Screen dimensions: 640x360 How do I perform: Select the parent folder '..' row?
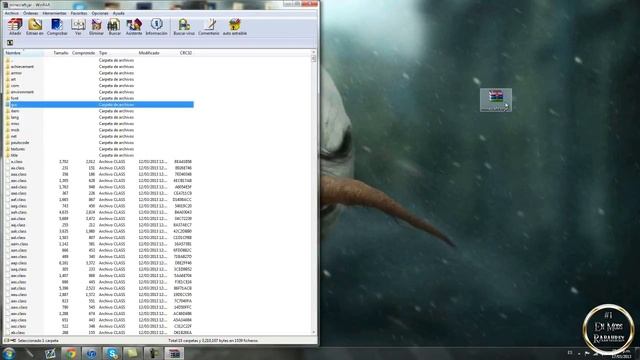coord(99,60)
